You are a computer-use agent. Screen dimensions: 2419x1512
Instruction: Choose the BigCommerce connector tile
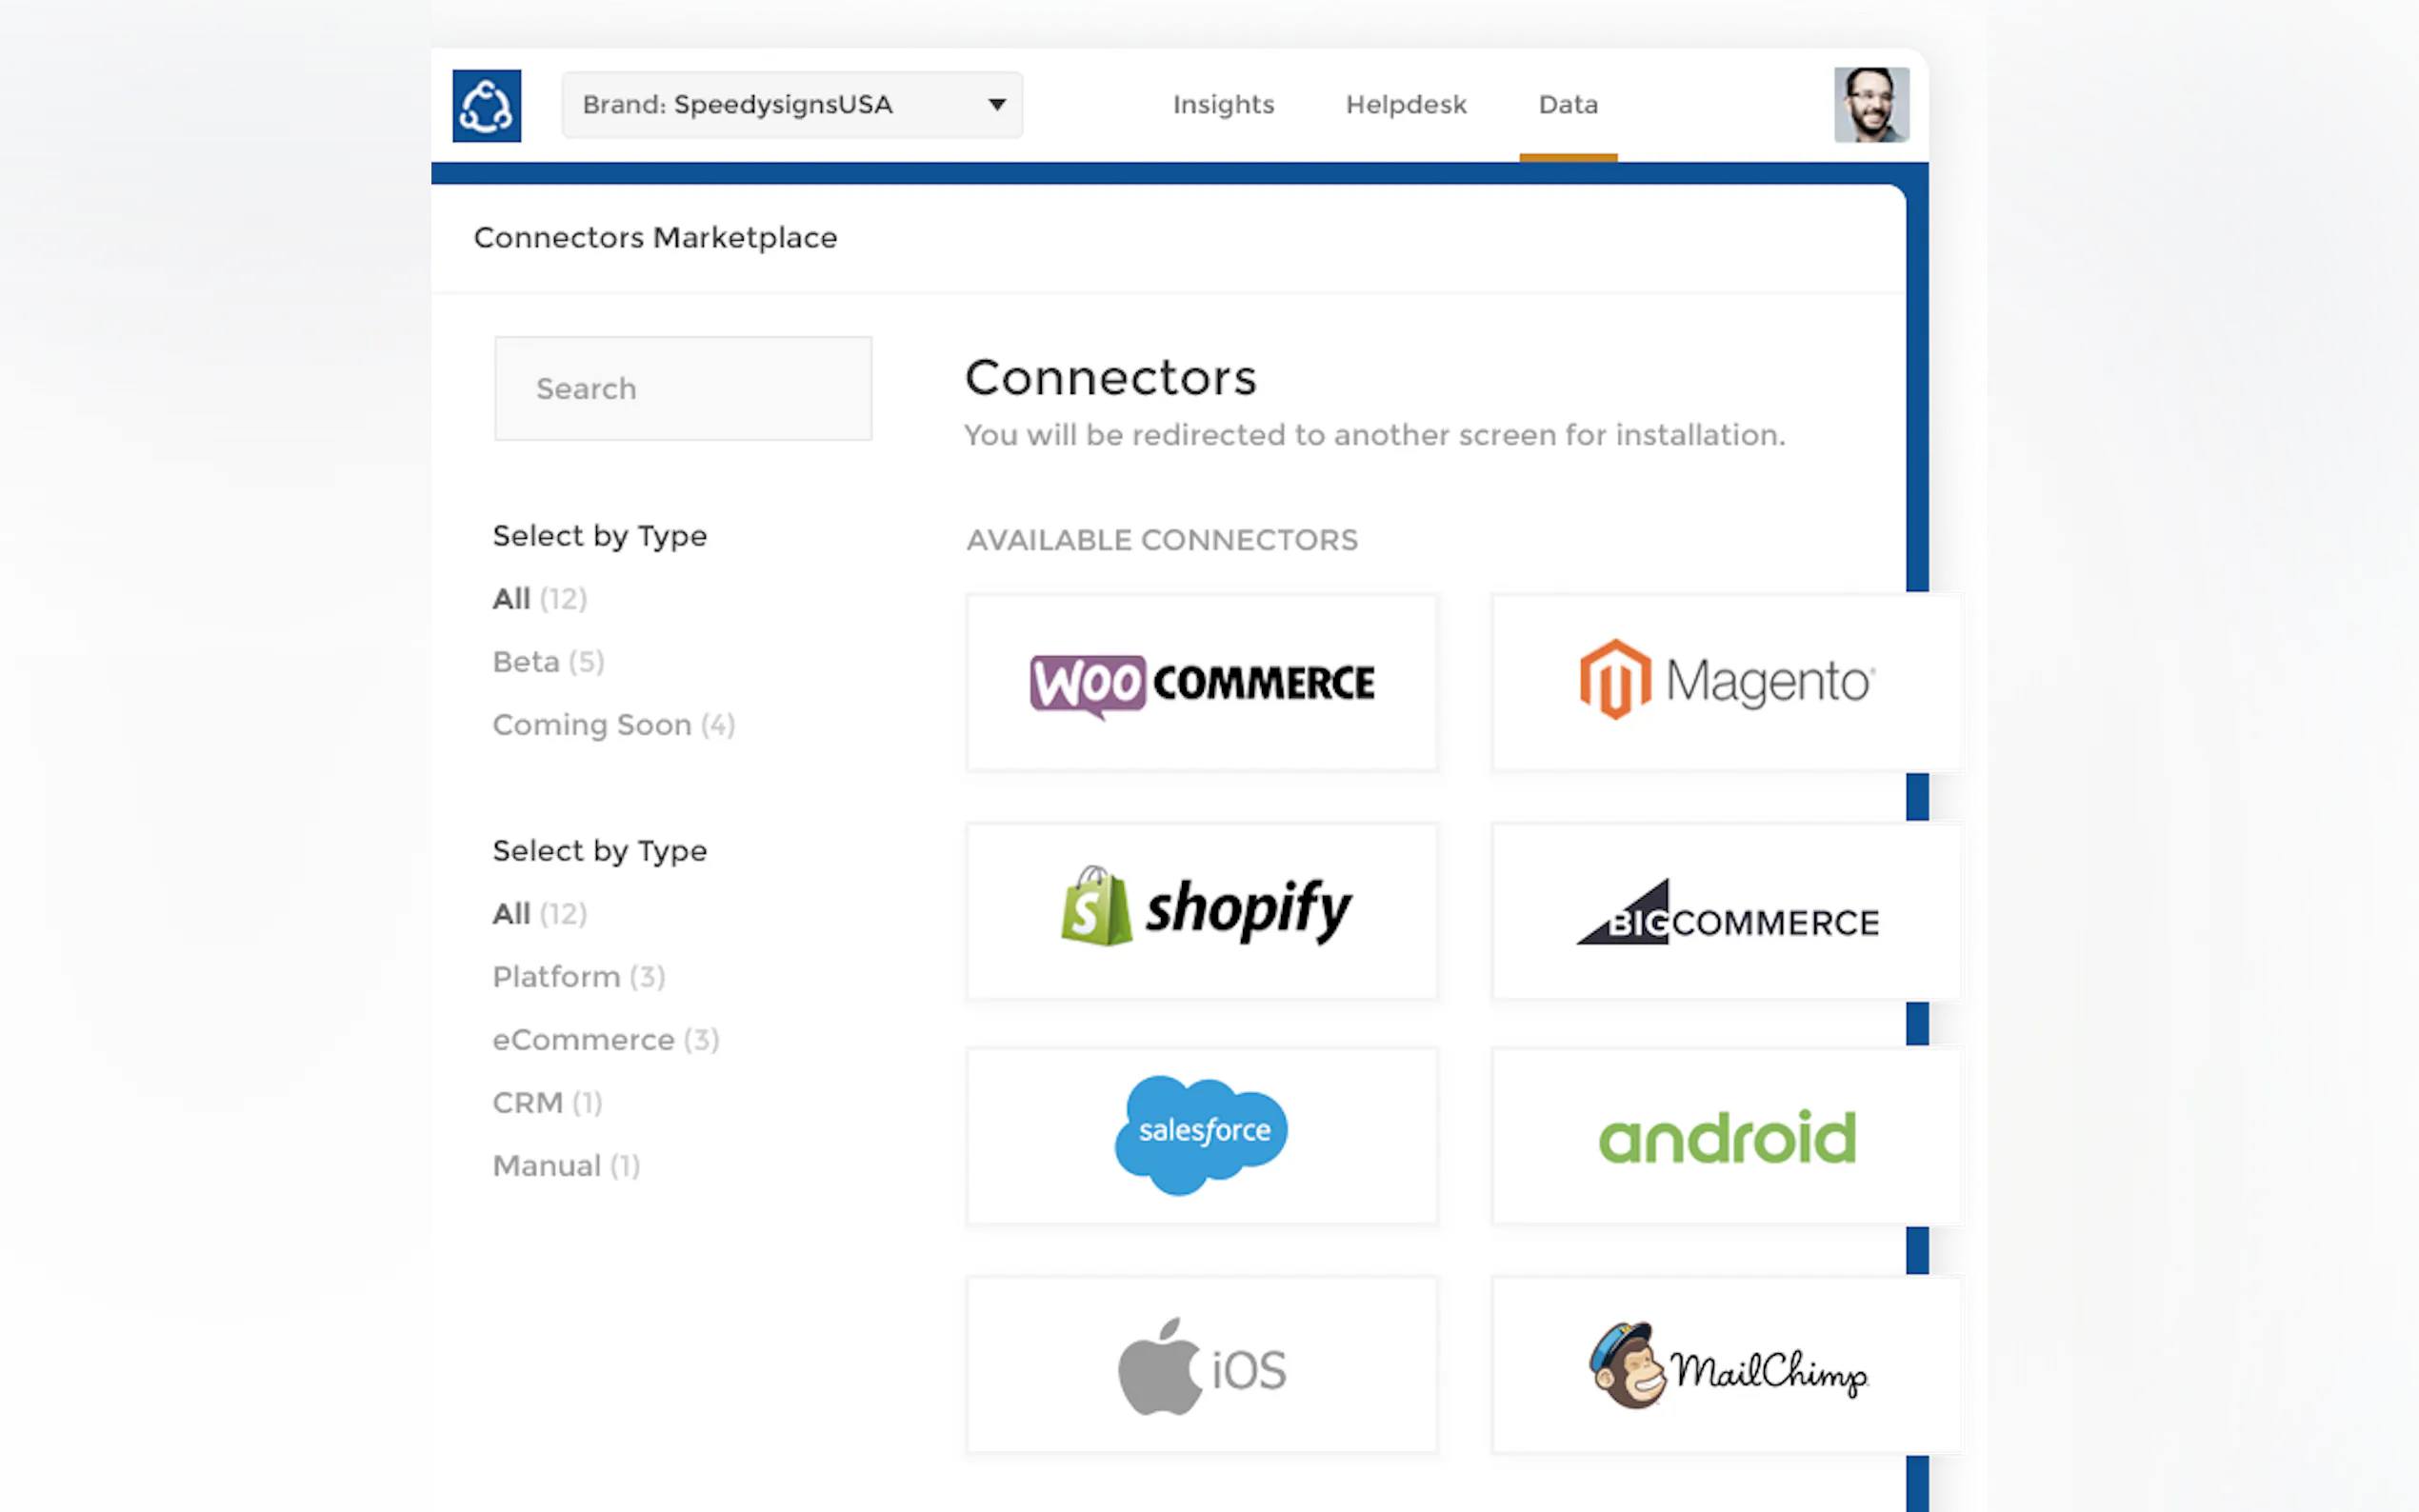click(x=1727, y=910)
